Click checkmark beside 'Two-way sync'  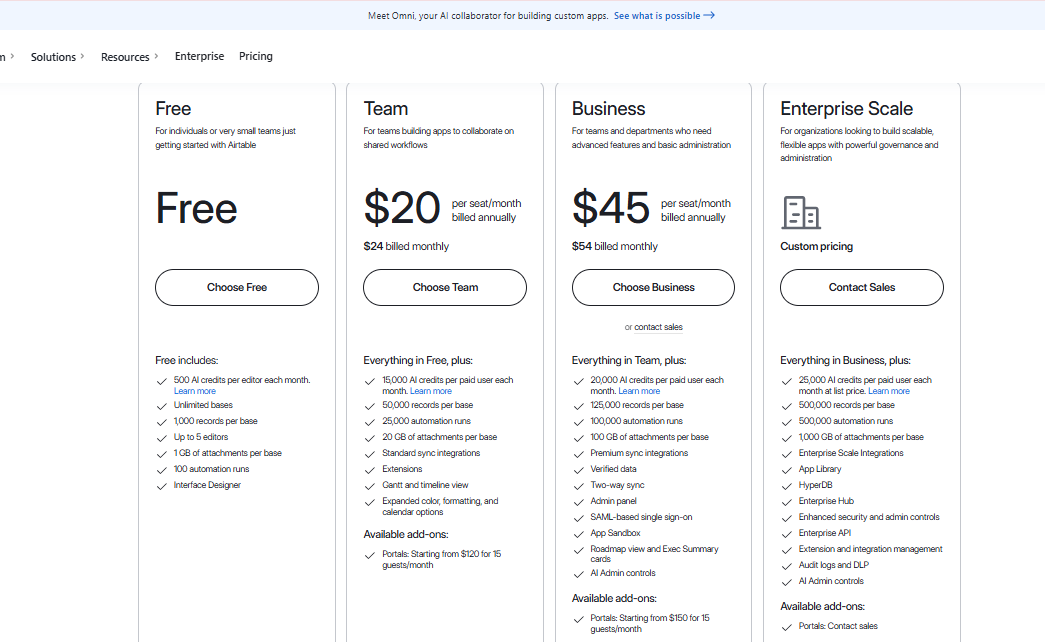pyautogui.click(x=578, y=486)
